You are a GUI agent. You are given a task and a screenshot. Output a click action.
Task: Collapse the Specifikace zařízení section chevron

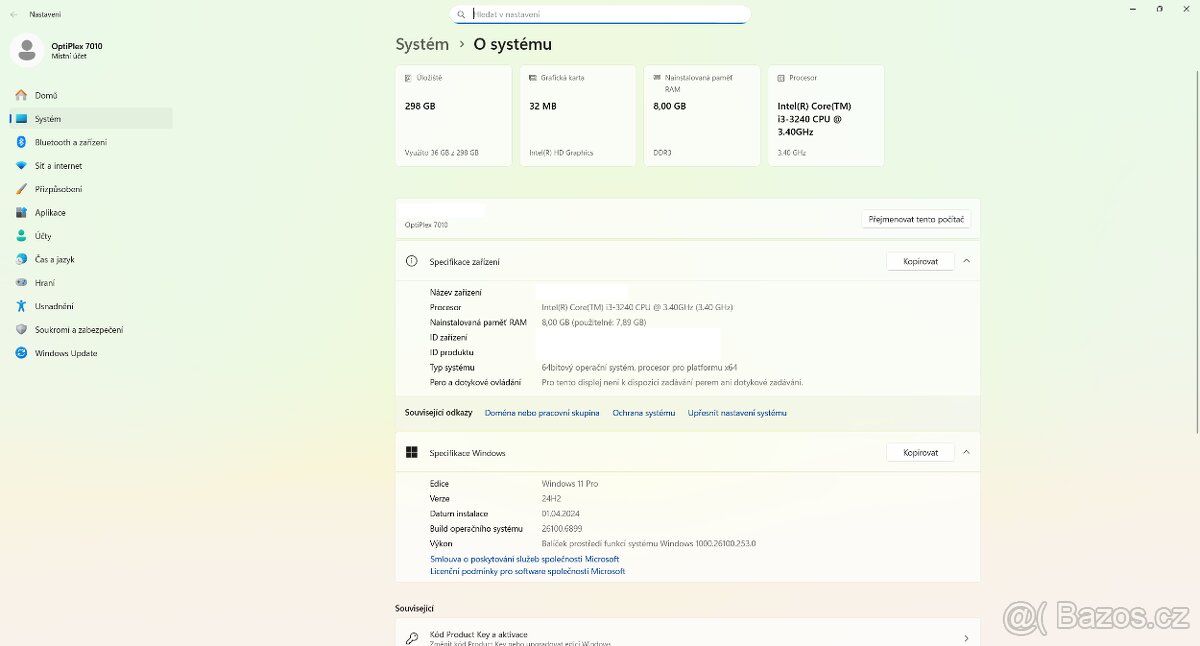[x=966, y=261]
